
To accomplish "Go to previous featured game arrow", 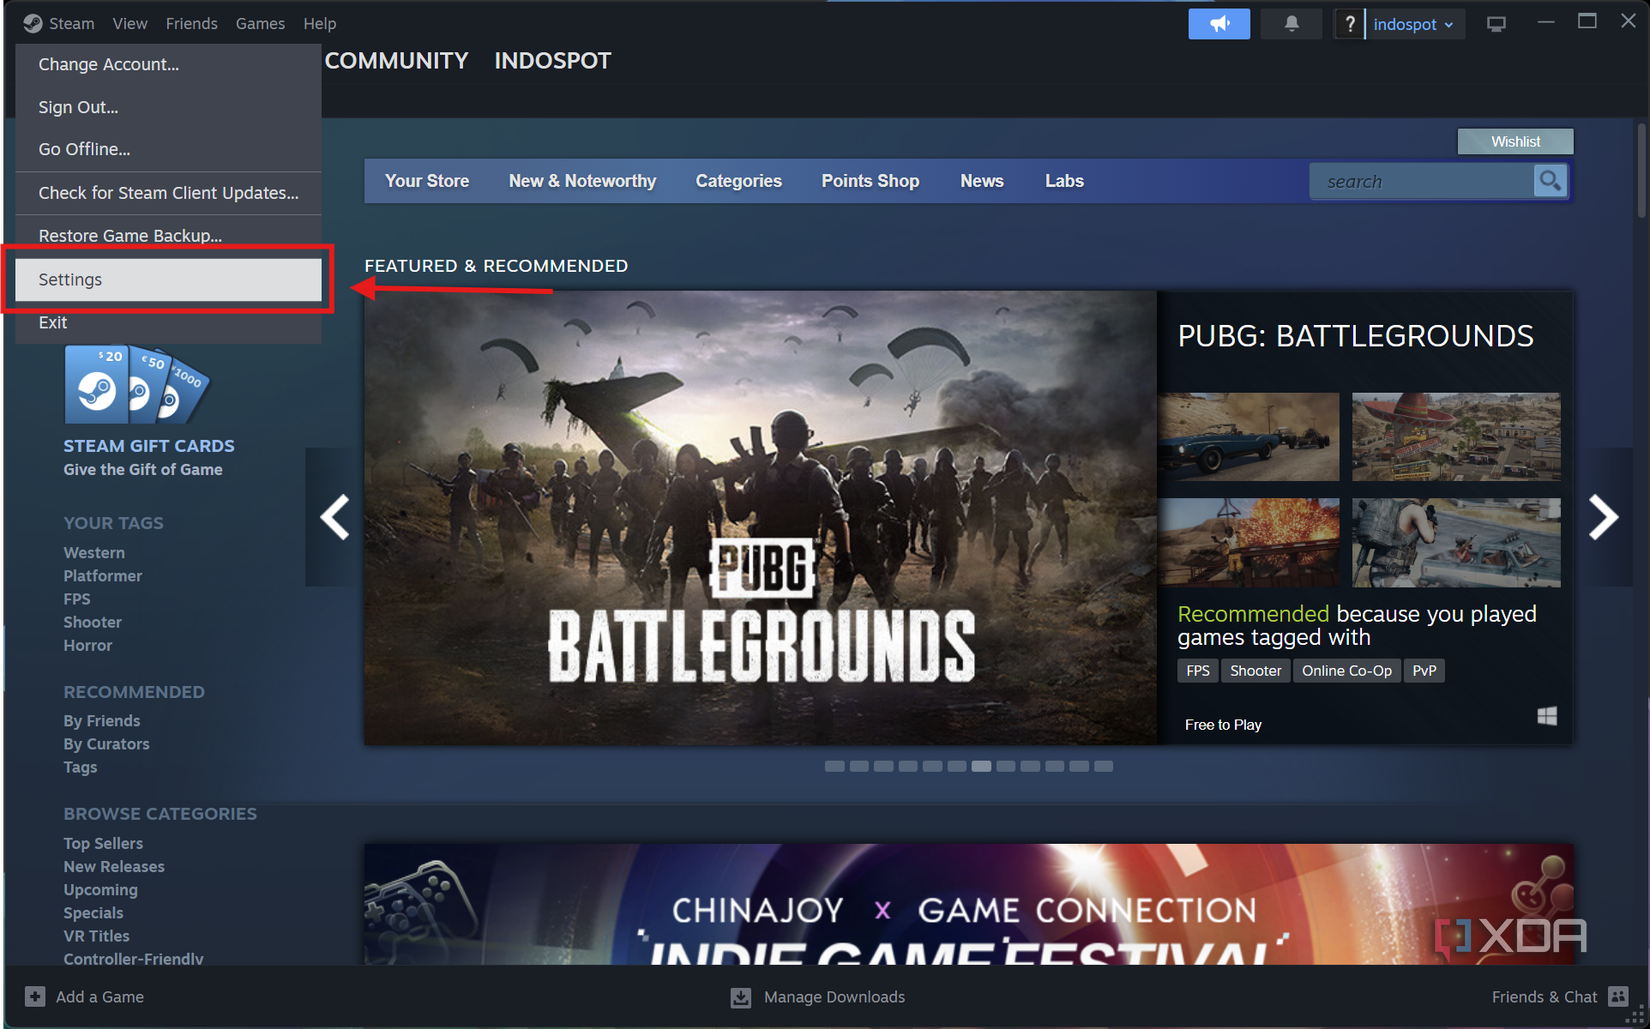I will click(x=334, y=517).
